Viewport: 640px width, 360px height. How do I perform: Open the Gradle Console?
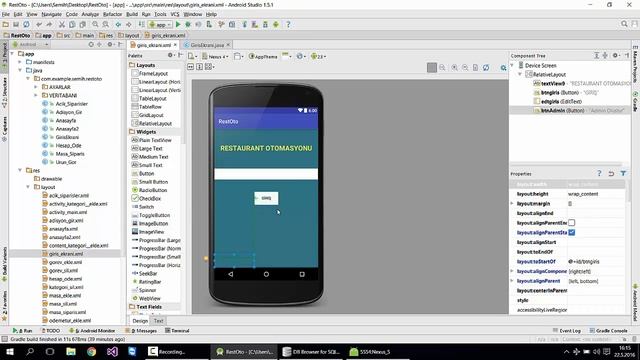click(608, 331)
